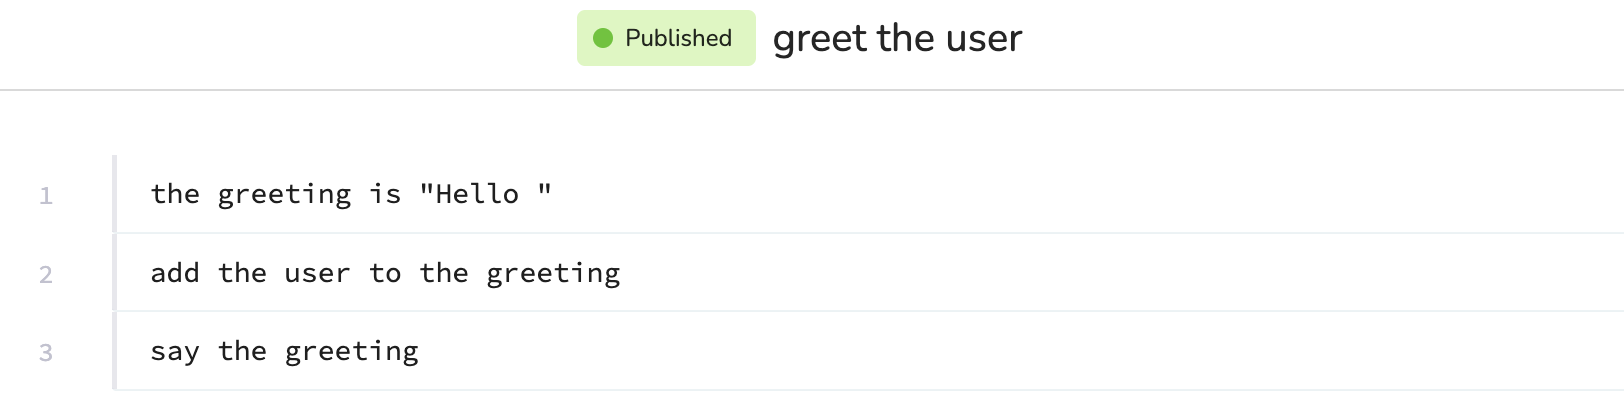Image resolution: width=1624 pixels, height=417 pixels.
Task: Click the word "to" on line 2
Action: (x=385, y=273)
